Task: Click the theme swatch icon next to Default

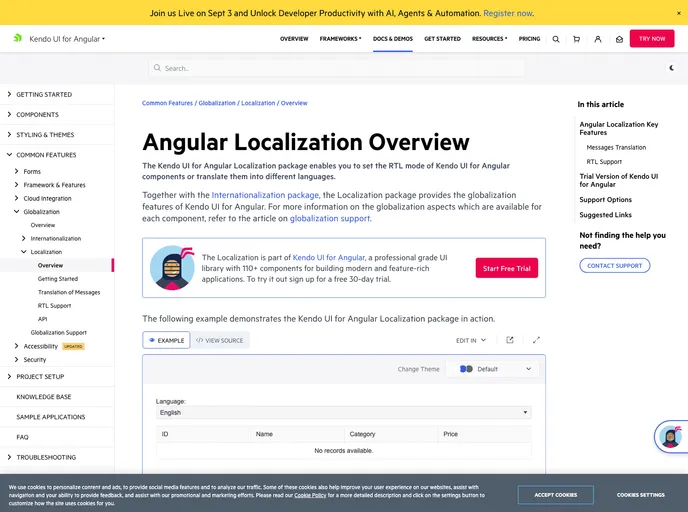Action: pos(466,369)
